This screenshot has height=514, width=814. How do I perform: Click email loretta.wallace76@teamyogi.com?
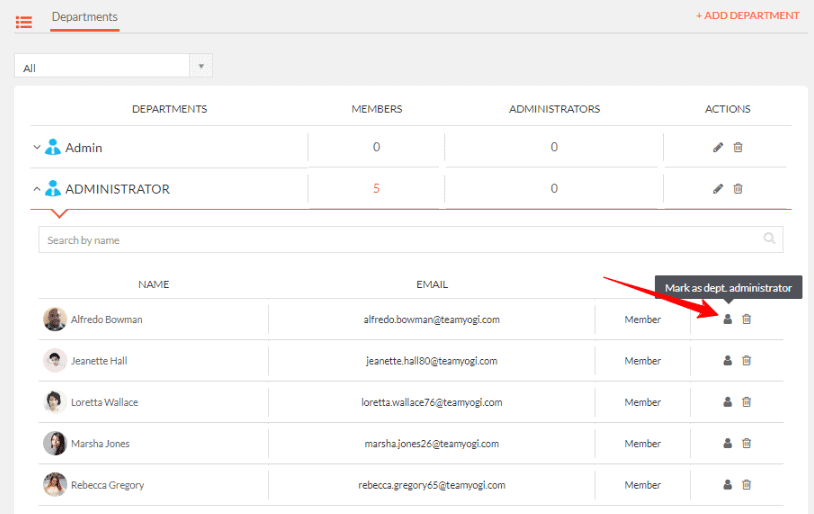pos(431,402)
